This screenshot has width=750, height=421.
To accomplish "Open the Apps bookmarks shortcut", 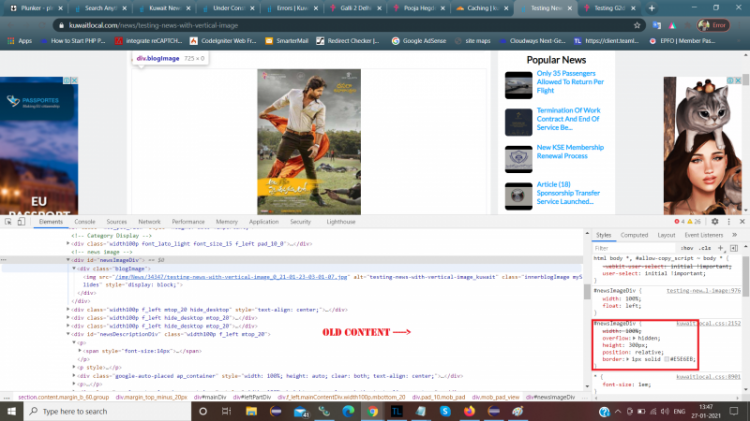I will (x=20, y=41).
